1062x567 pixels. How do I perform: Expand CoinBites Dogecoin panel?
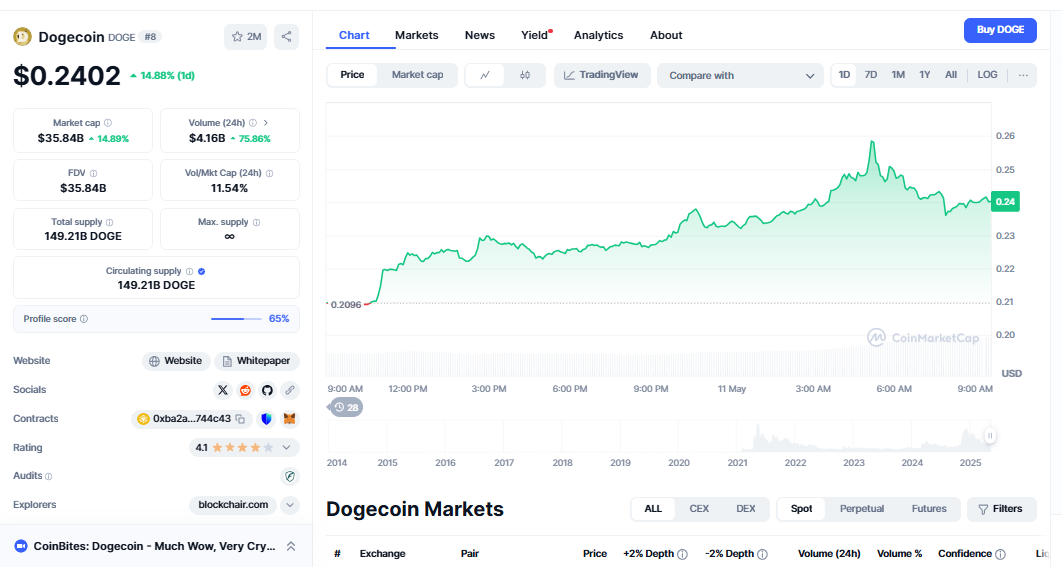291,546
